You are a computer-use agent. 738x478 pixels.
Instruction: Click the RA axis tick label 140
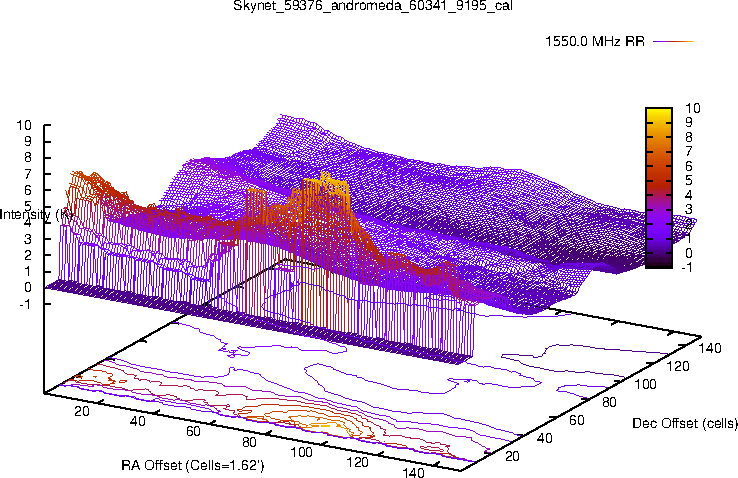(413, 472)
